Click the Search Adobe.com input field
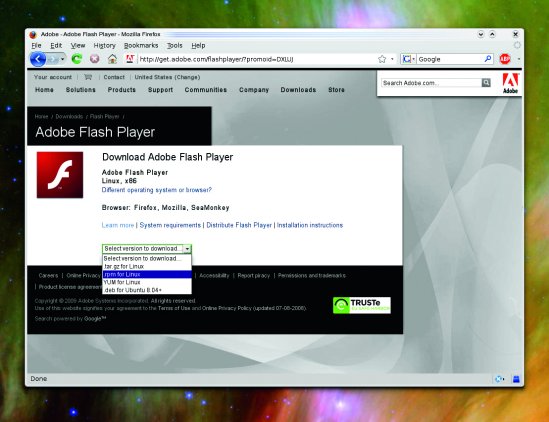Image resolution: width=549 pixels, height=422 pixels. [x=431, y=83]
